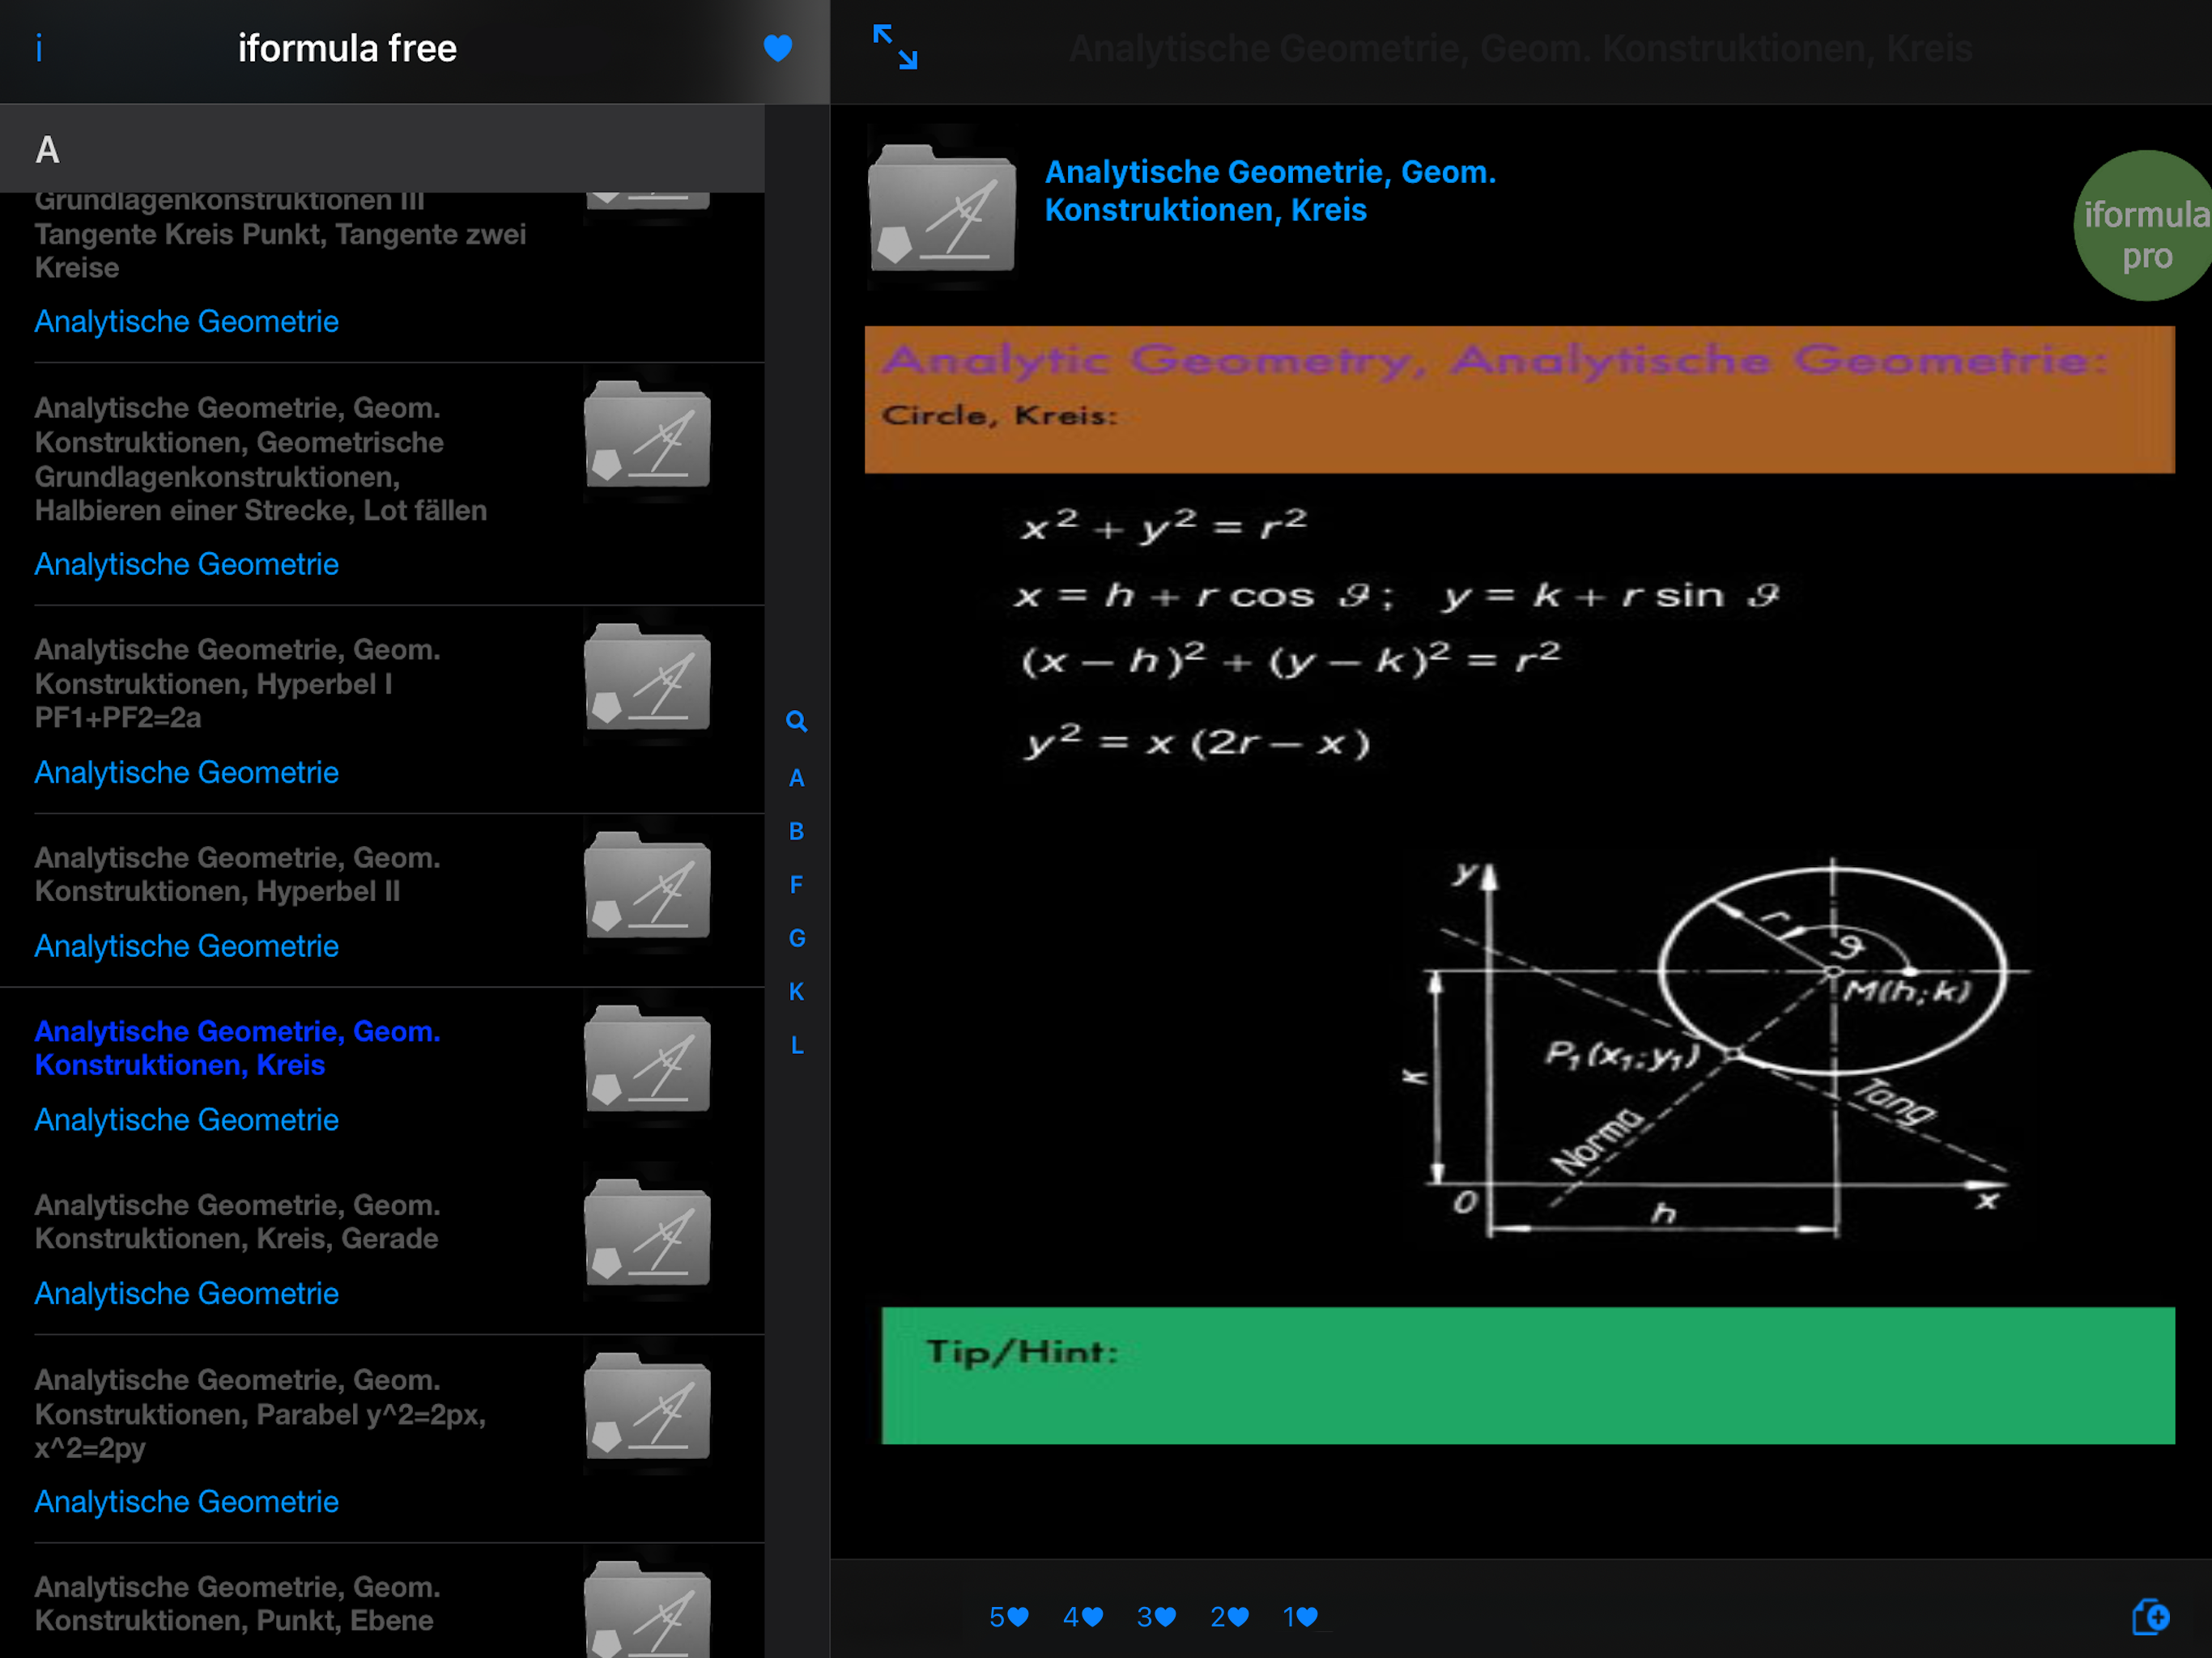Open Hyperbel I PF1+PF2=2a entry
Screen dimensions: 2212x1658
coord(238,683)
